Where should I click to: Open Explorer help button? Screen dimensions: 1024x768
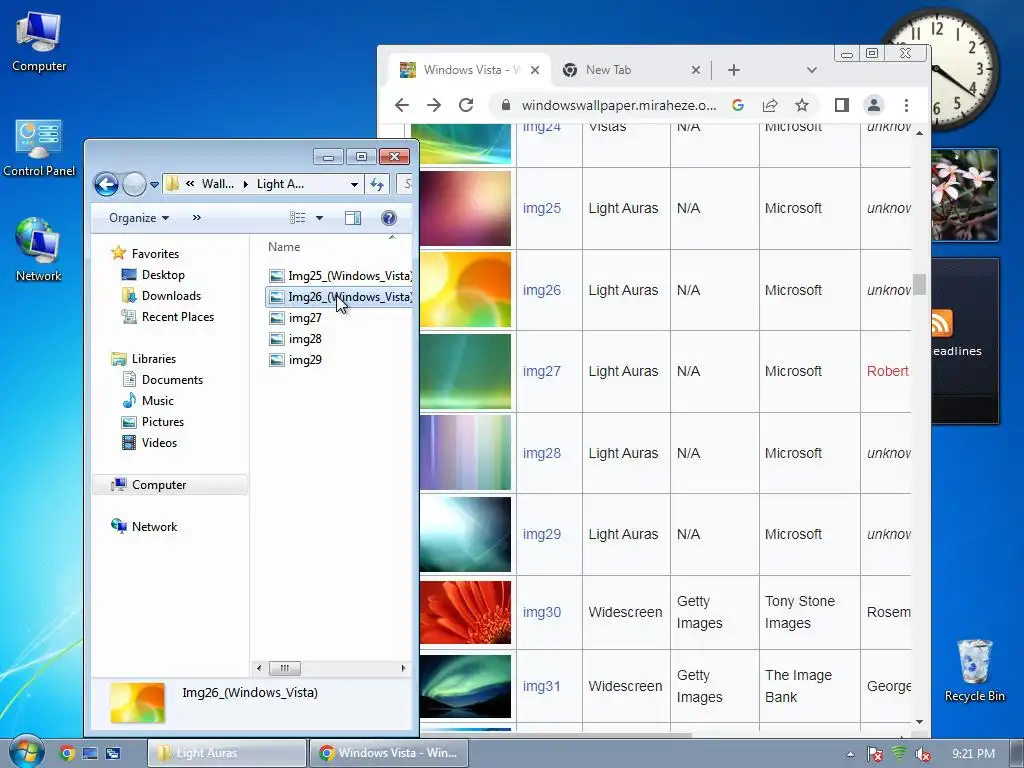tap(389, 217)
